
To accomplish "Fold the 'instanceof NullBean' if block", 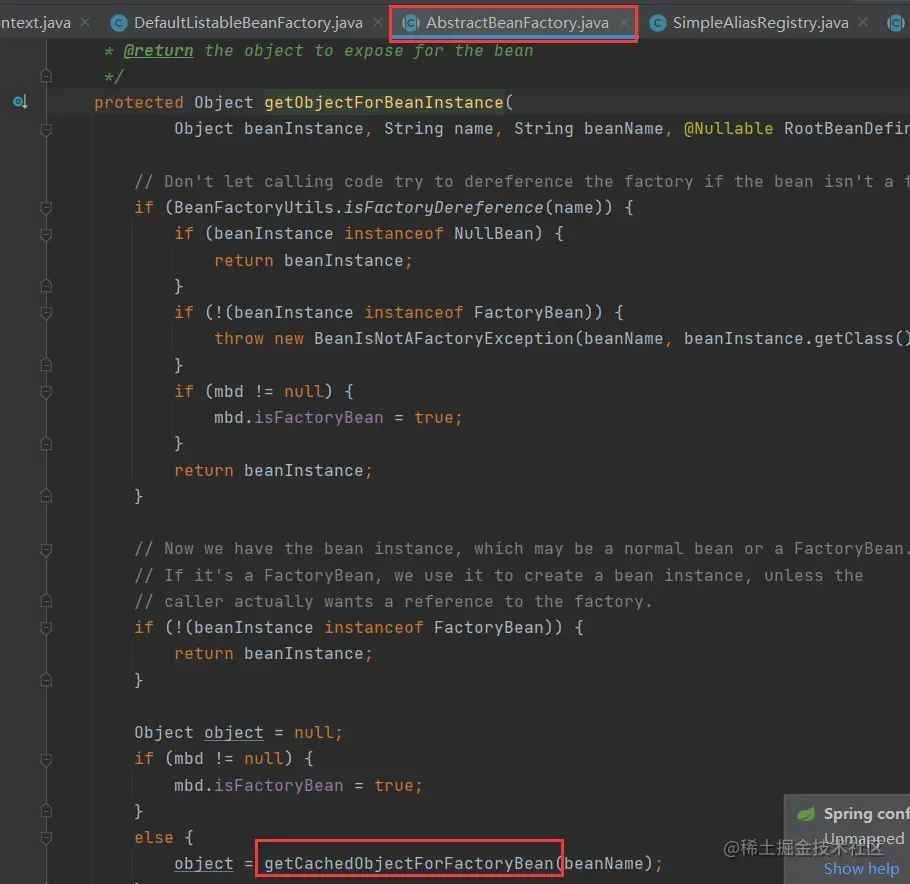I will [x=46, y=234].
